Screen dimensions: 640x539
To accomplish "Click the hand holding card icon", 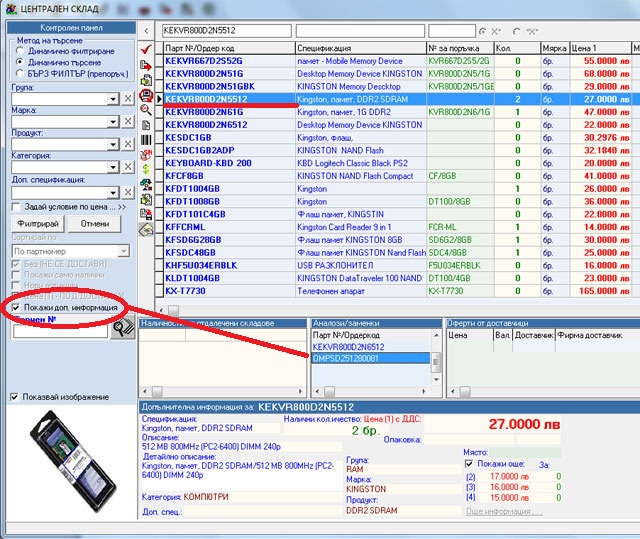I will (x=146, y=230).
